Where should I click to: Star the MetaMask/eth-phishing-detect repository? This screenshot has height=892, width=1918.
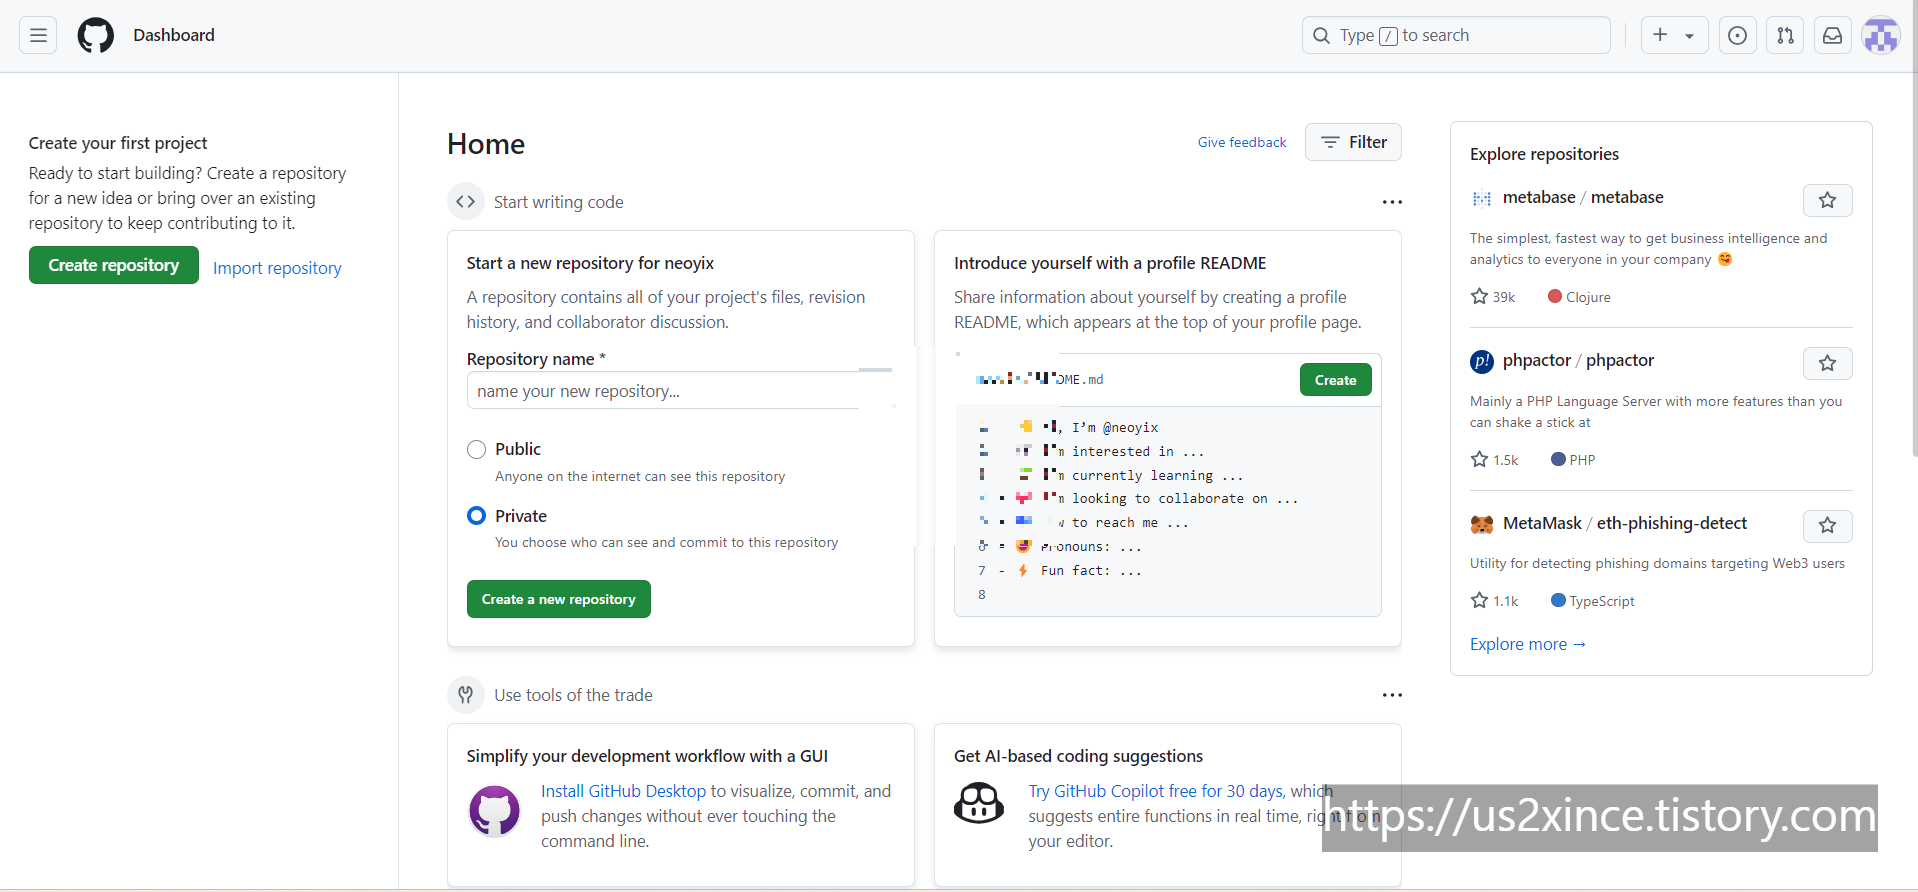[x=1827, y=525]
